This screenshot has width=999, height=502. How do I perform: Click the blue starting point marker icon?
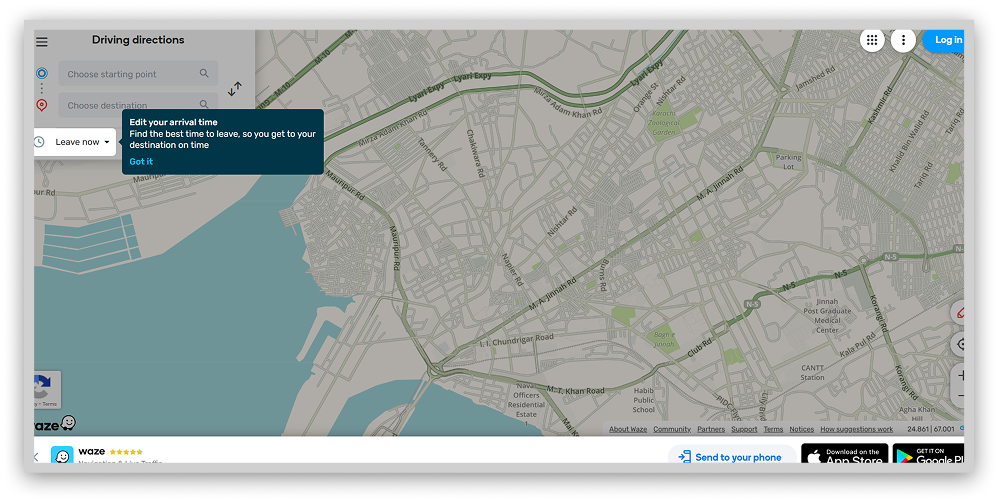coord(41,74)
